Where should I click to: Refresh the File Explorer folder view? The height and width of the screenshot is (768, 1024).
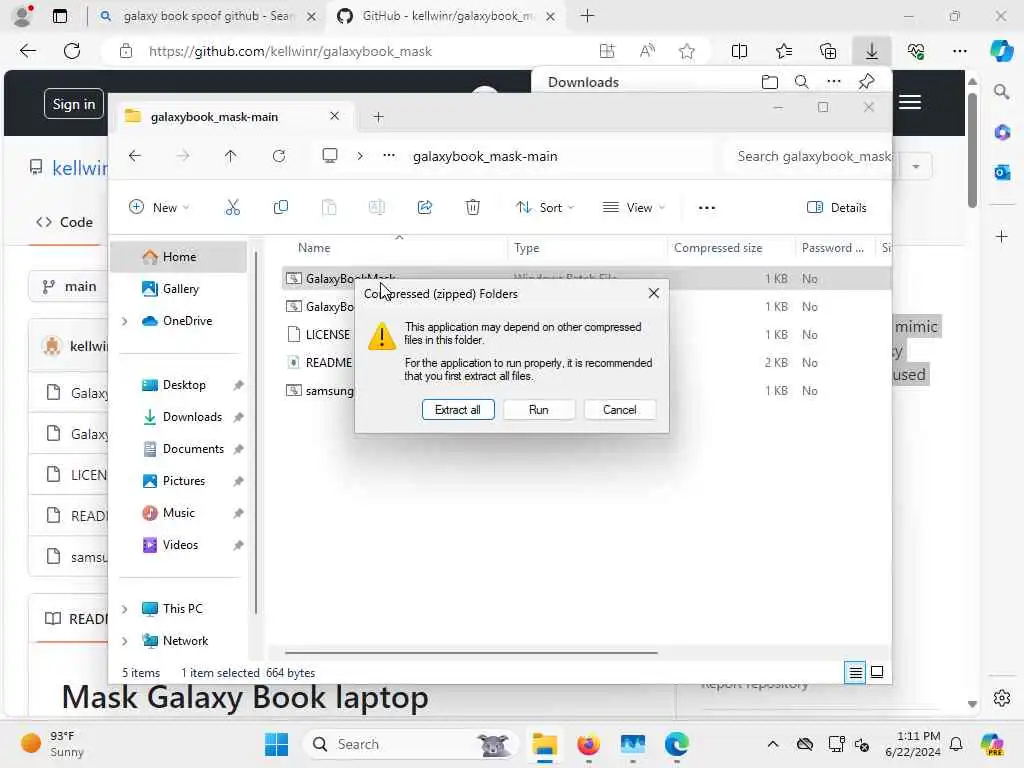[279, 156]
